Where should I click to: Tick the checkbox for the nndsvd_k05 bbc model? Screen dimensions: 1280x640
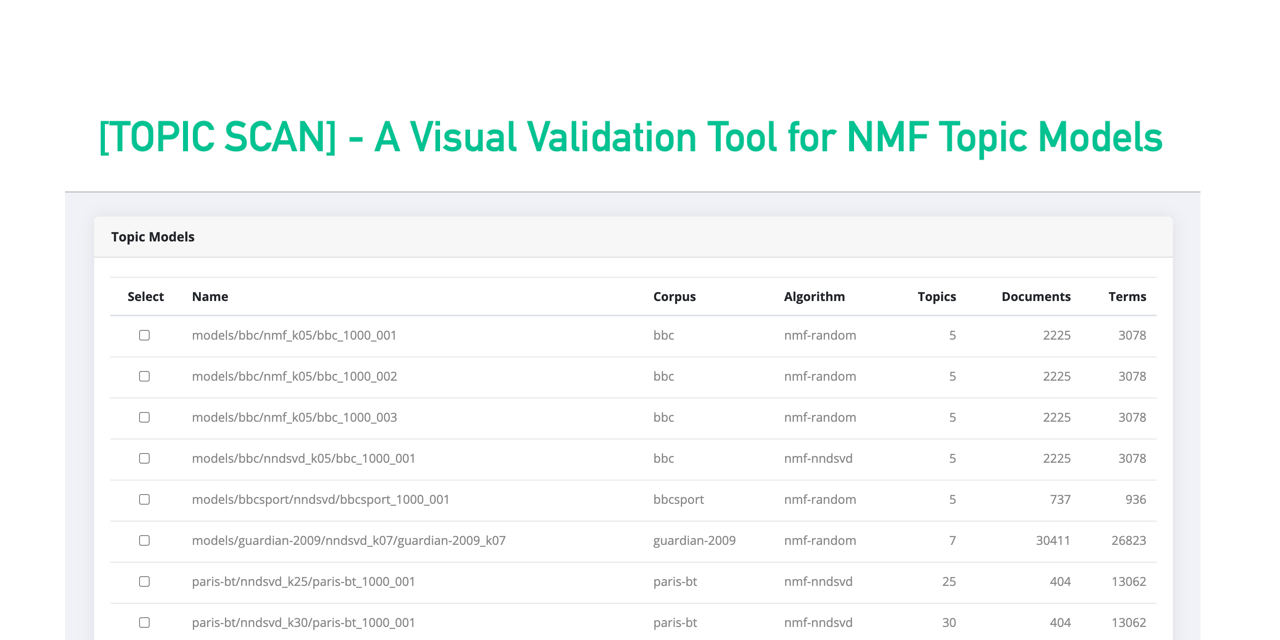144,458
